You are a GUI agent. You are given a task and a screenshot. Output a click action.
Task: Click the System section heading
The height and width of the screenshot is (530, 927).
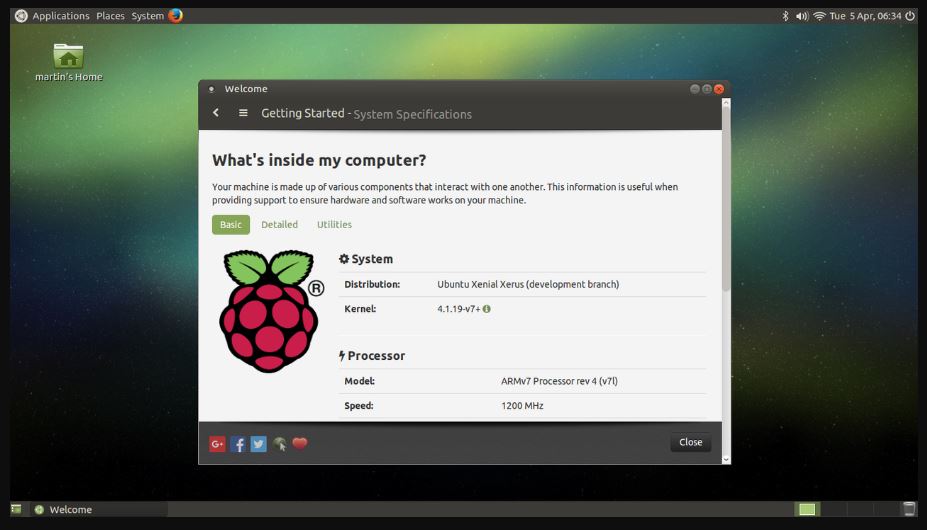[366, 259]
